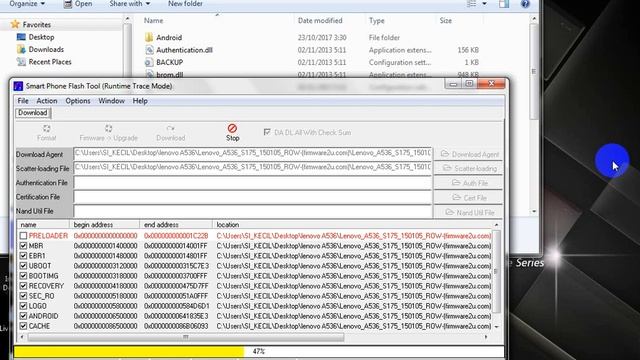Click the Download Agent browse button
This screenshot has width=640, height=360.
[469, 154]
